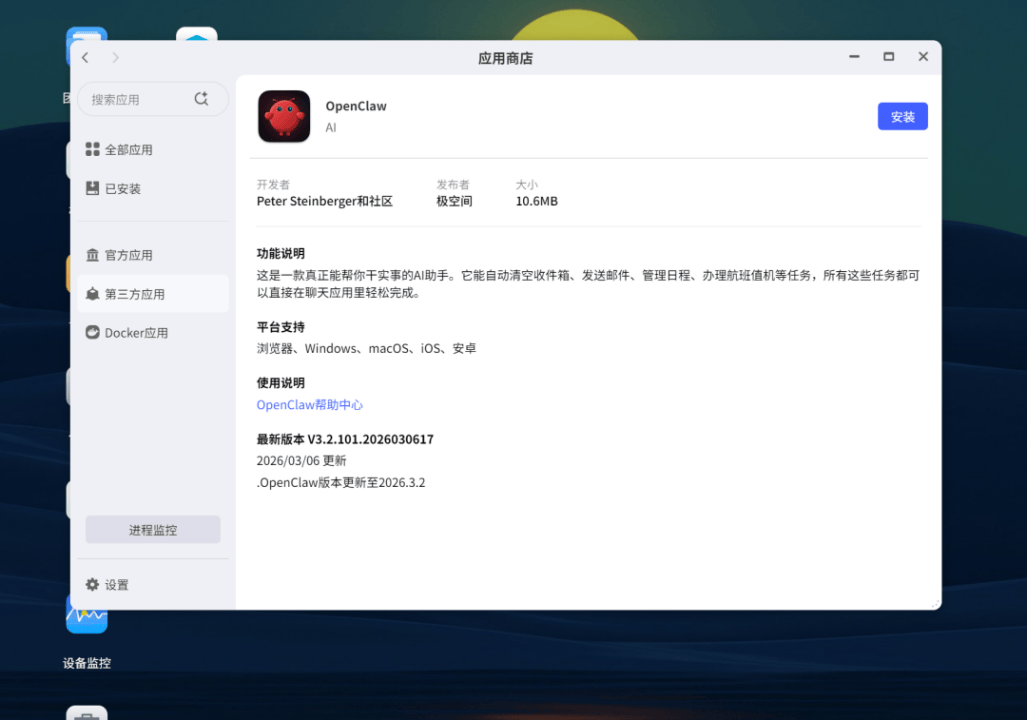Click the blue 安装 button

click(x=902, y=117)
